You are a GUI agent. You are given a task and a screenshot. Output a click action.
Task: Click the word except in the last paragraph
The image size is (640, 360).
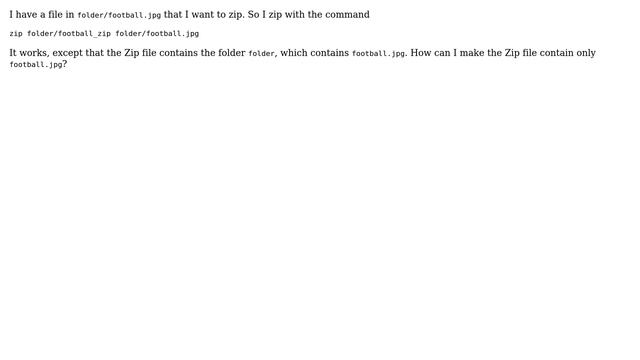tap(67, 53)
